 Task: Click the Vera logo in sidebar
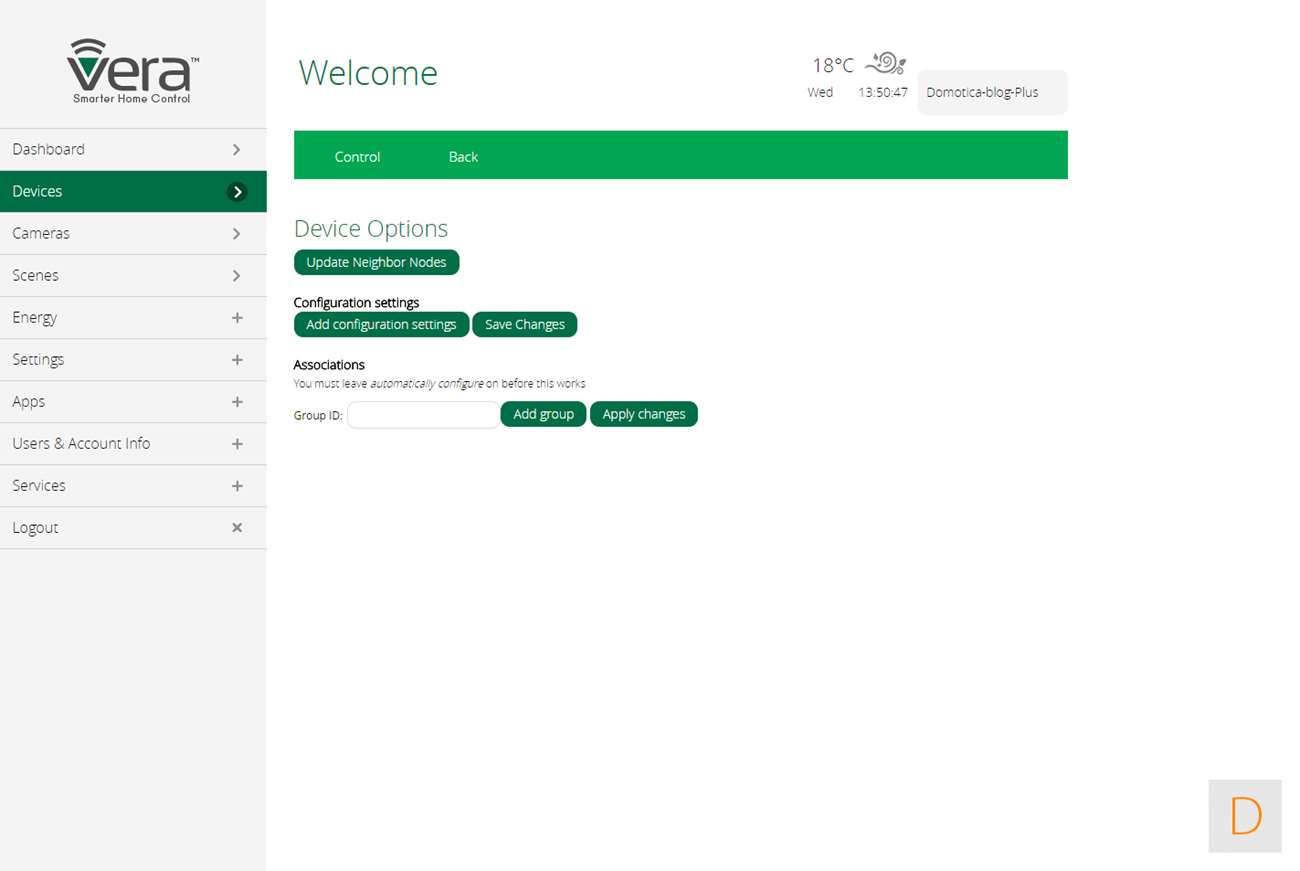pos(132,70)
